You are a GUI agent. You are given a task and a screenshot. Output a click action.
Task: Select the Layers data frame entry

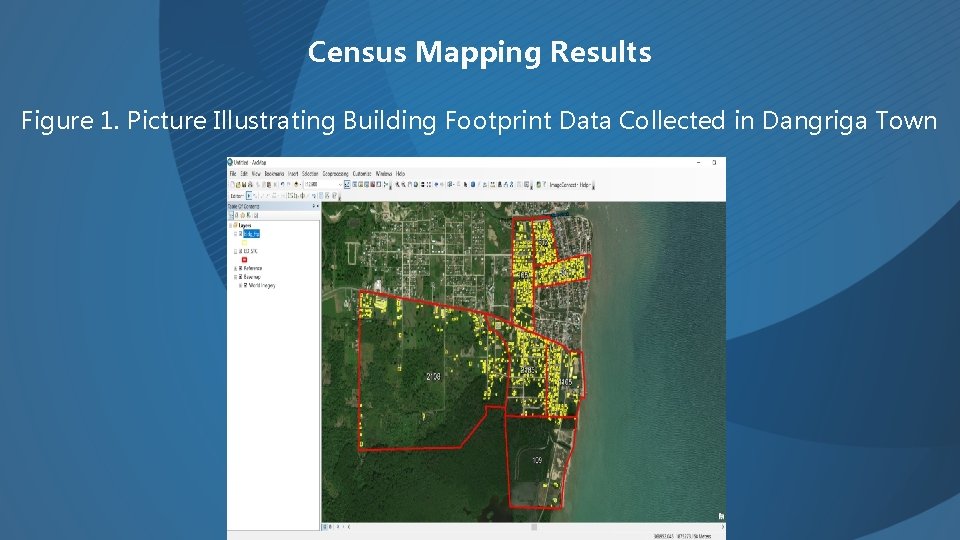tap(245, 225)
